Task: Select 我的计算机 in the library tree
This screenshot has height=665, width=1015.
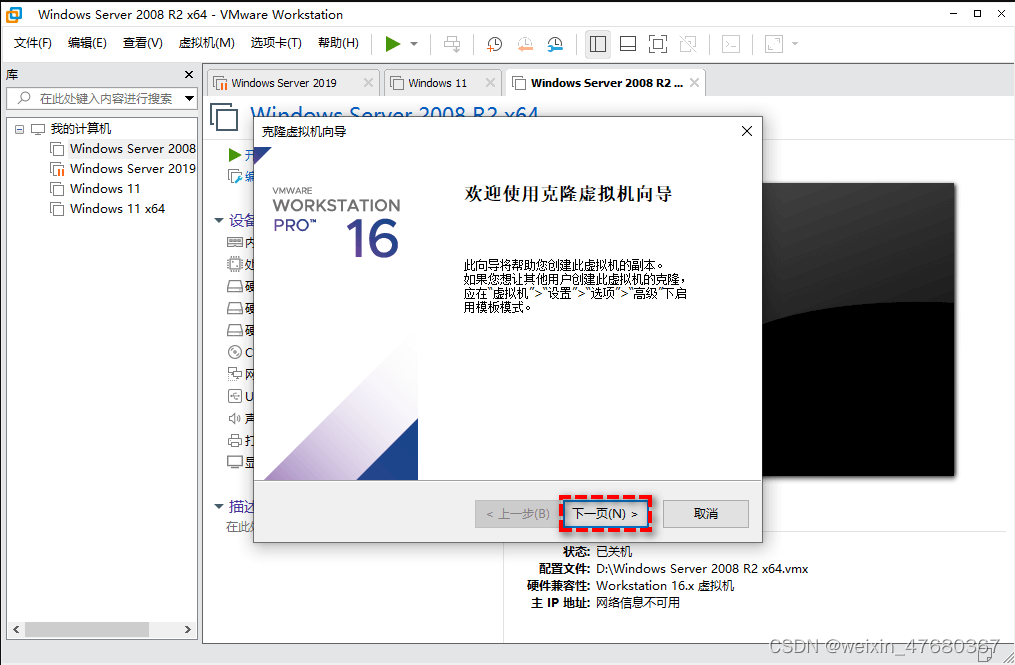Action: [x=81, y=129]
